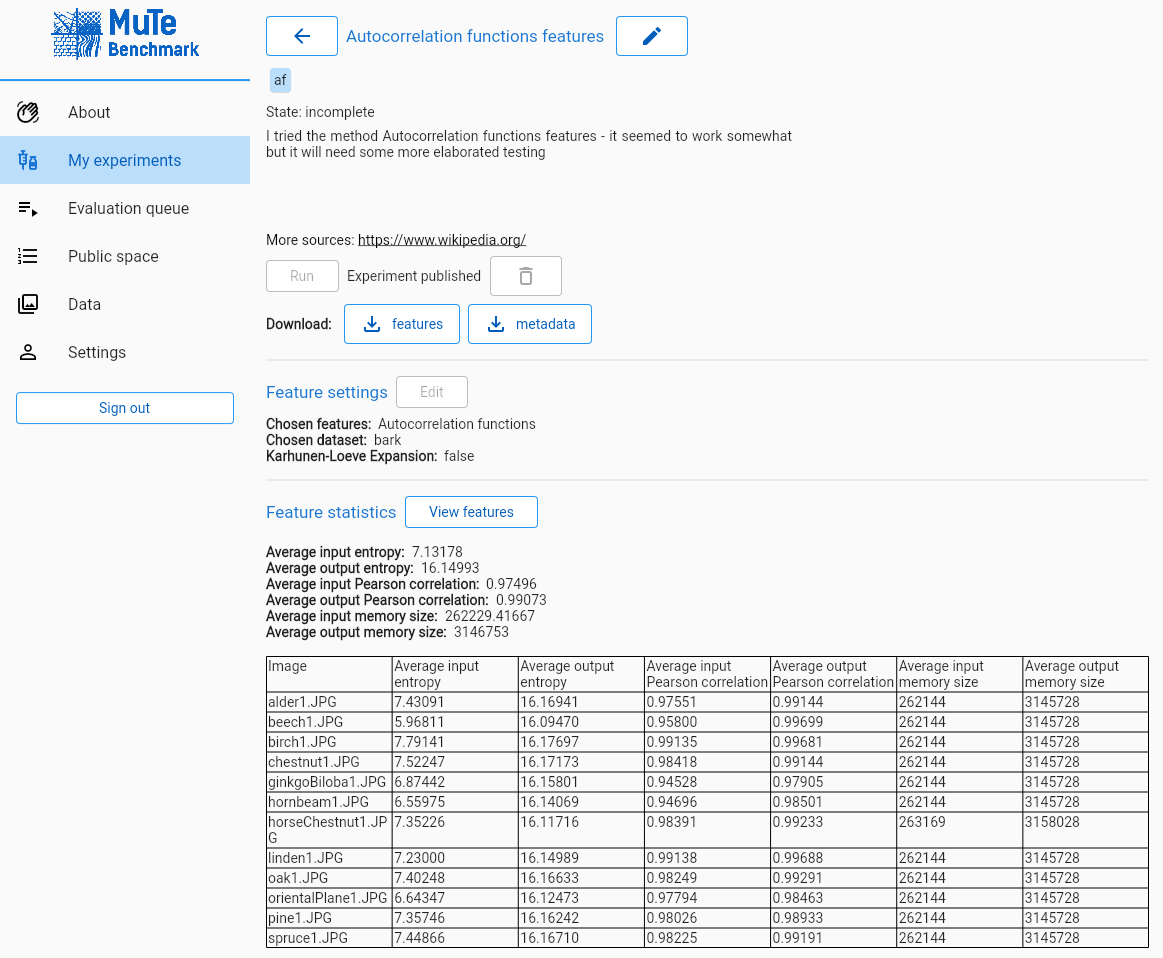
Task: Click the Sign out button
Action: coord(125,408)
